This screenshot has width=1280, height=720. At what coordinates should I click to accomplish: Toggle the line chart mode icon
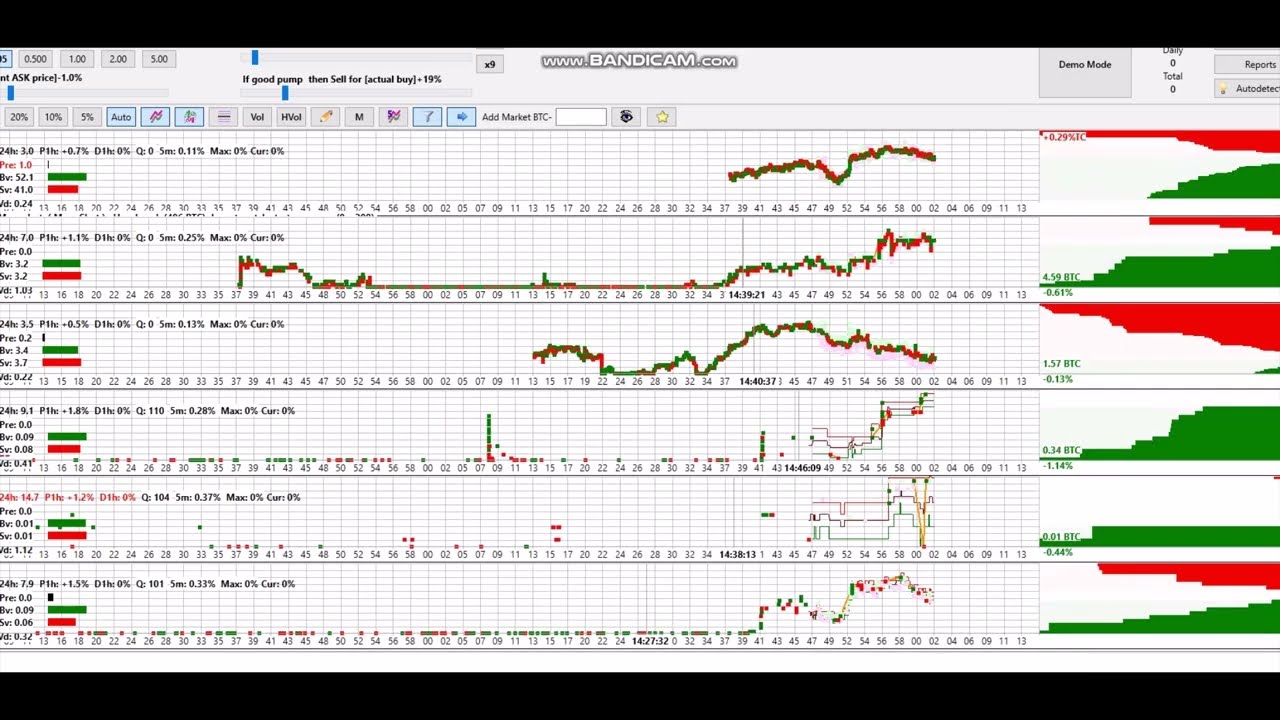(155, 117)
